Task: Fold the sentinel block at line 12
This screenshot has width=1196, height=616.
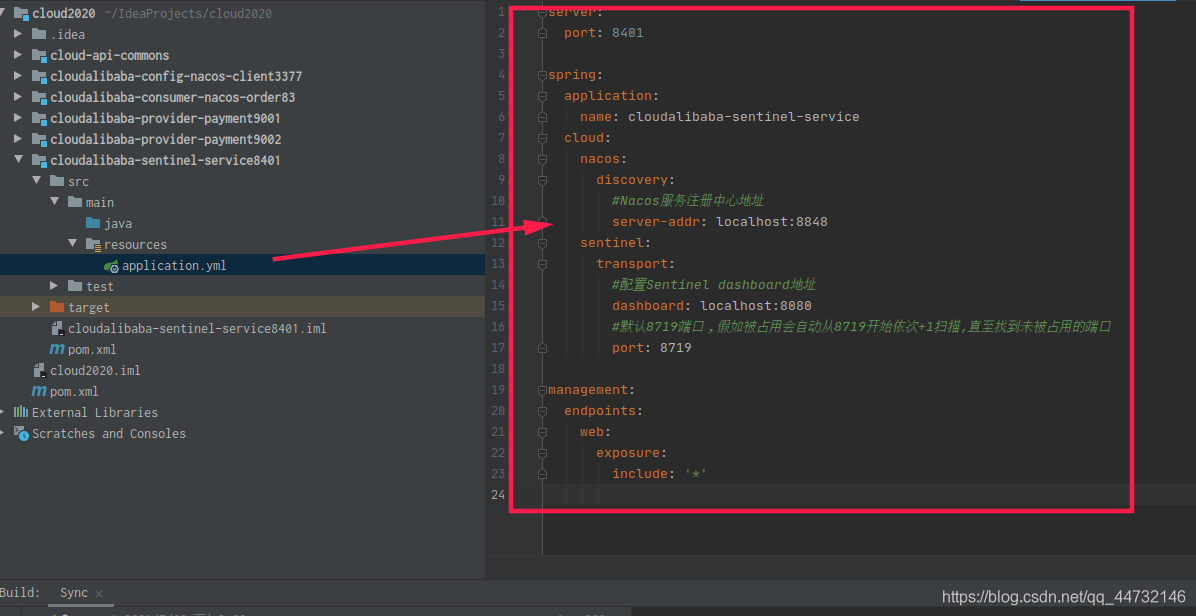Action: click(x=542, y=242)
